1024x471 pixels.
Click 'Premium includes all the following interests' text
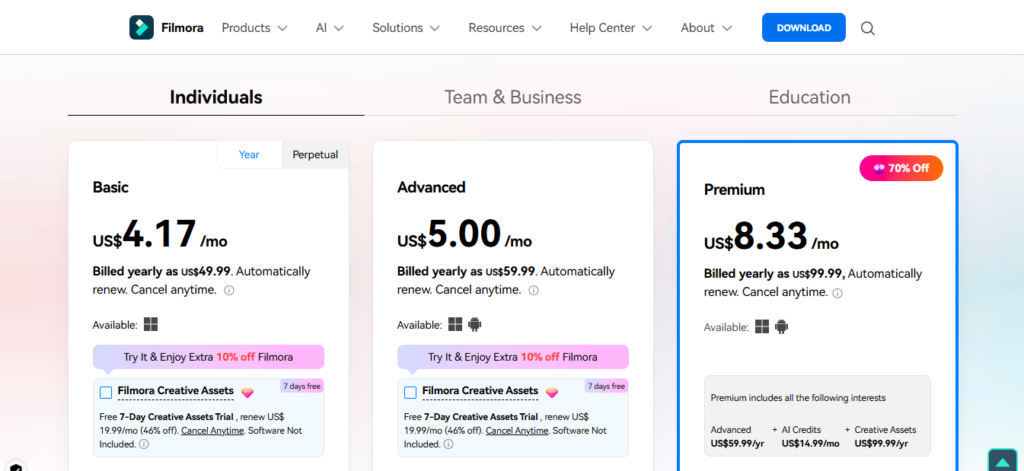[x=798, y=398]
